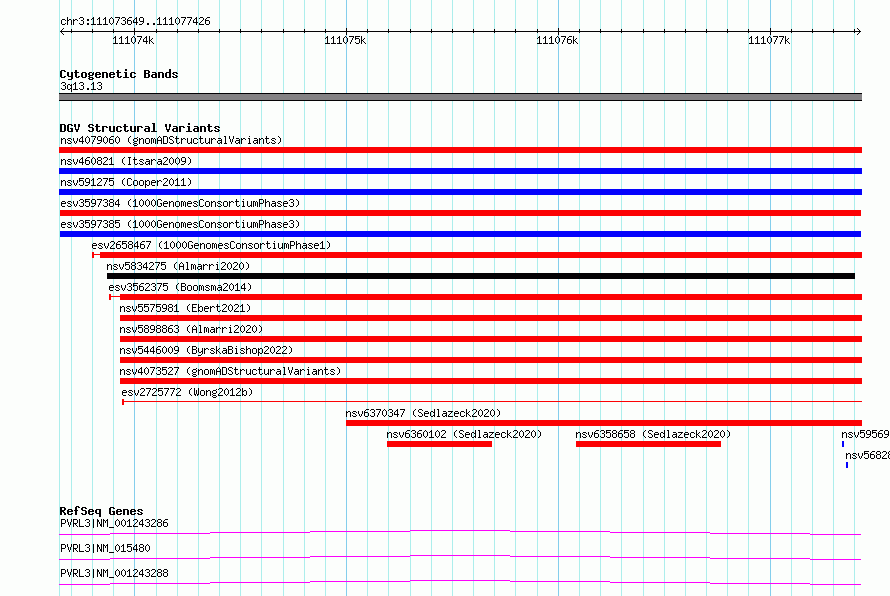890x596 pixels.
Task: Click the 111074k ruler tick label
Action: pyautogui.click(x=133, y=40)
